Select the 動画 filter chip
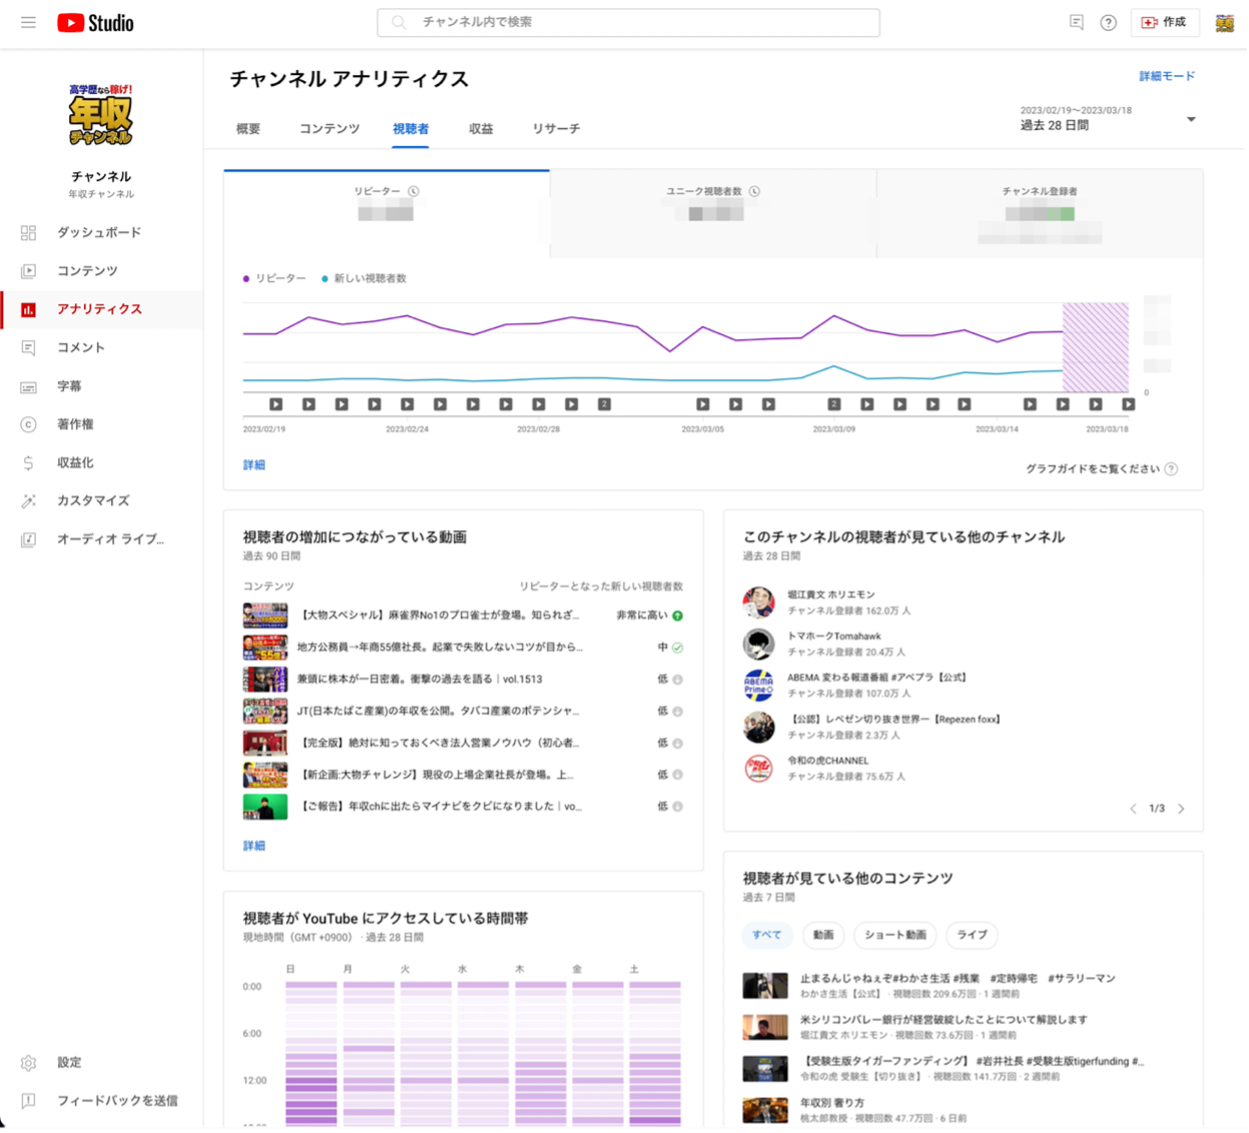 coord(823,935)
